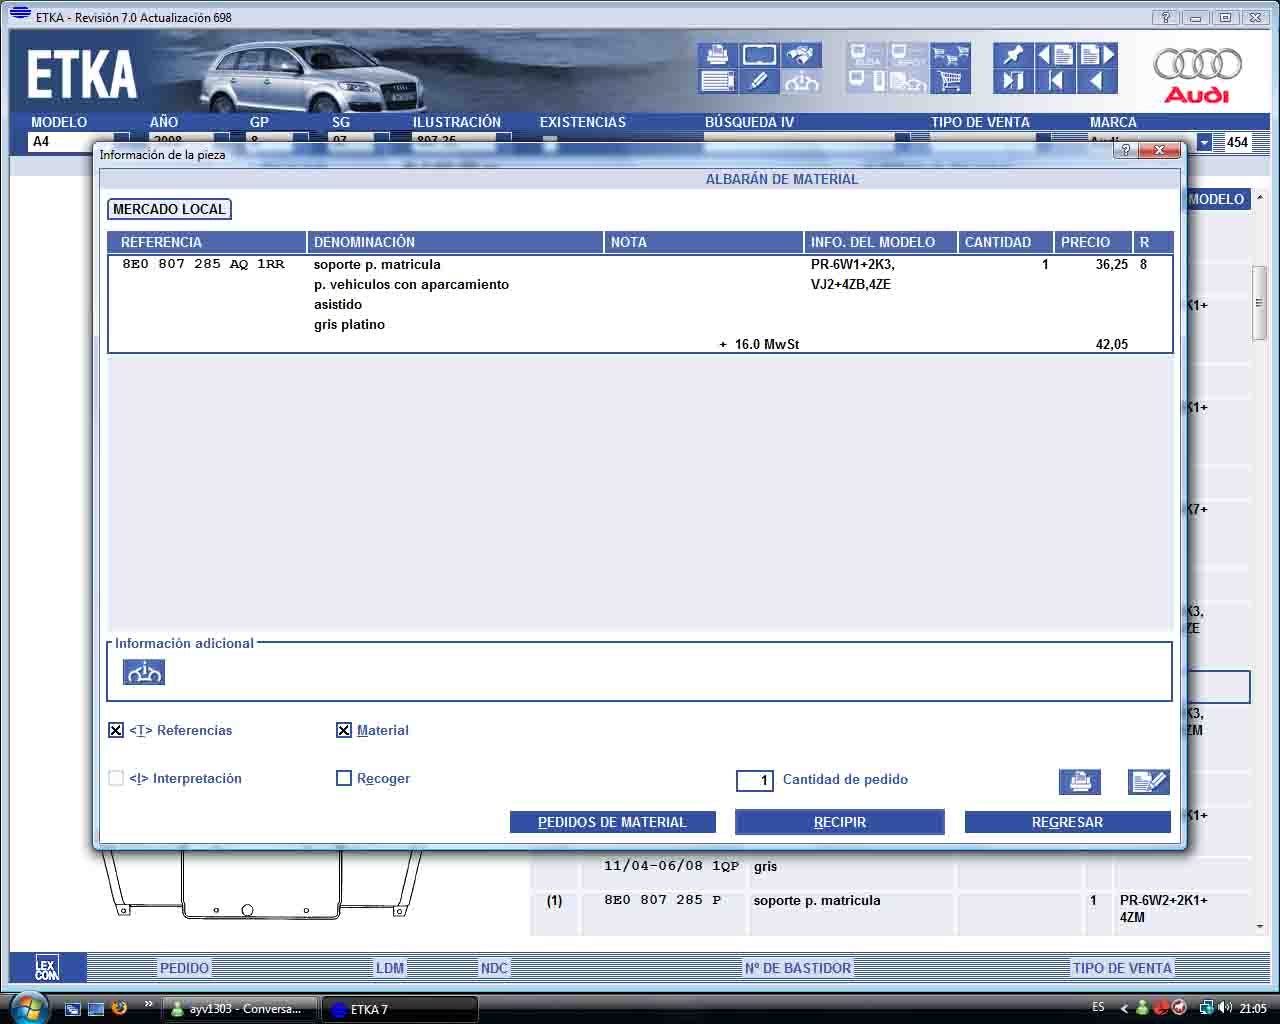Click the NDC item in the bottom bar

coord(494,968)
